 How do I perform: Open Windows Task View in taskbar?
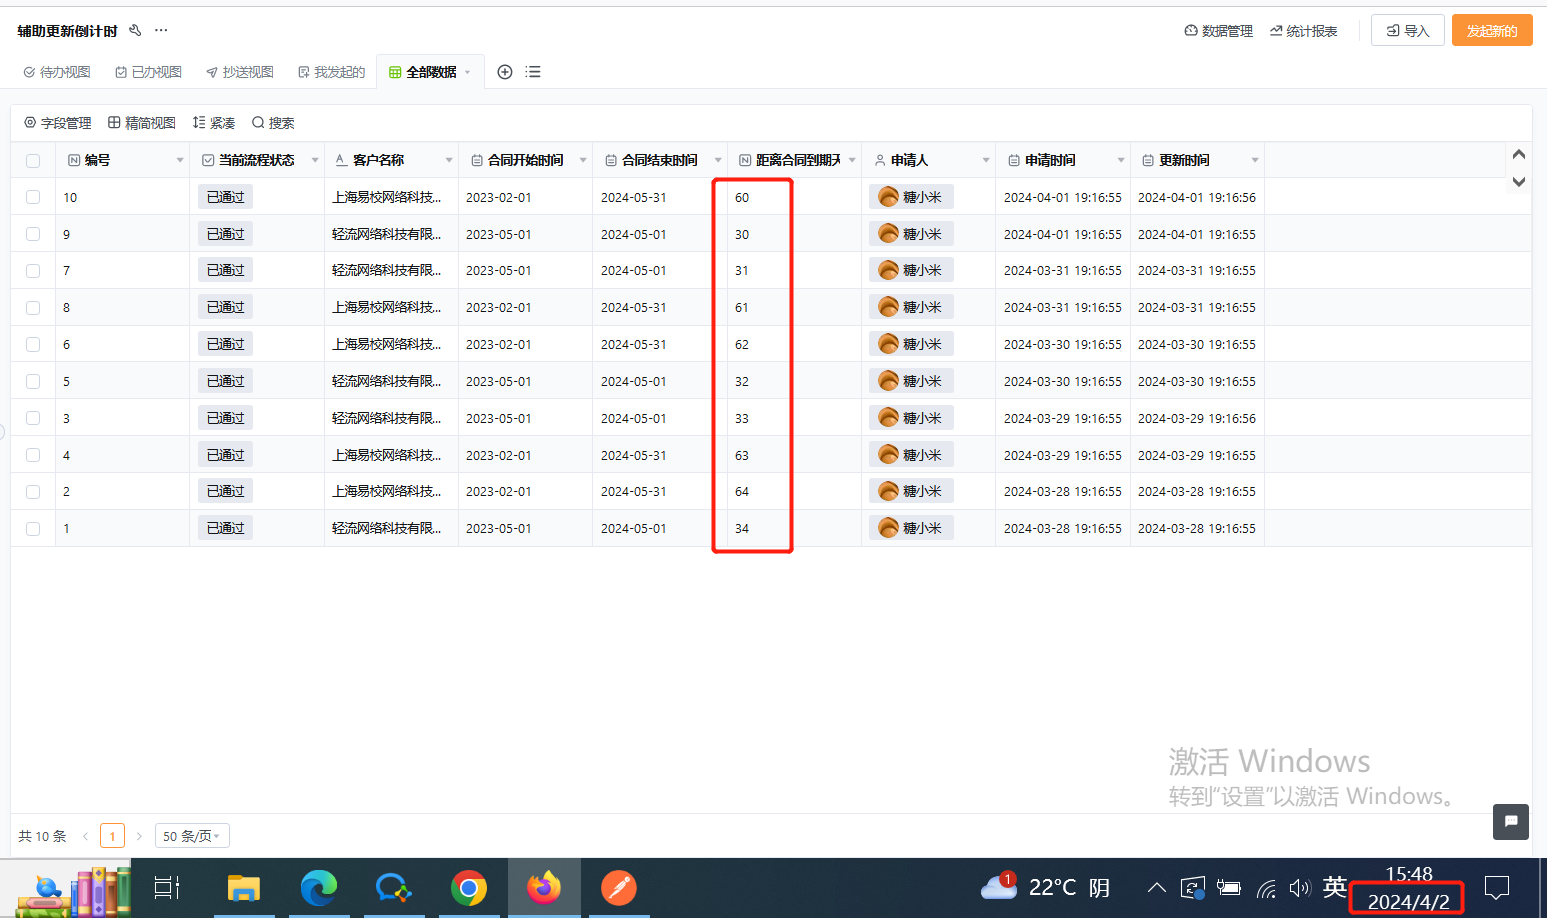[x=167, y=887]
